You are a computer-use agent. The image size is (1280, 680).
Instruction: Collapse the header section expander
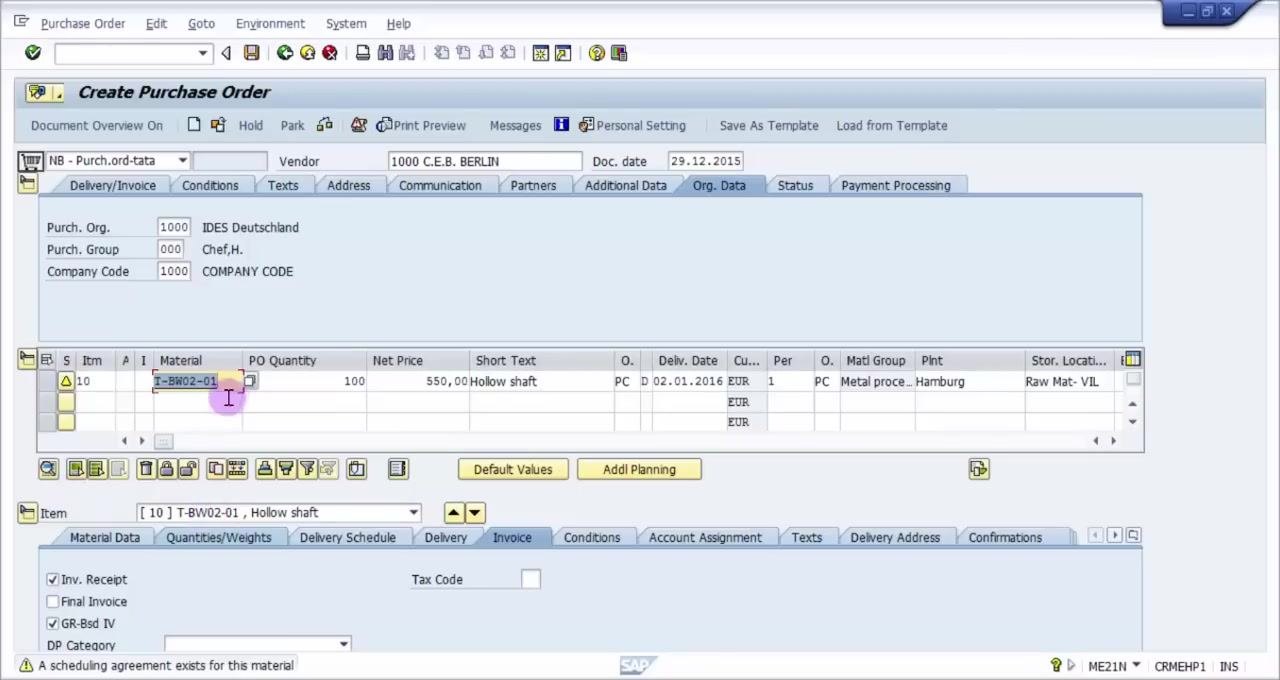pyautogui.click(x=27, y=183)
